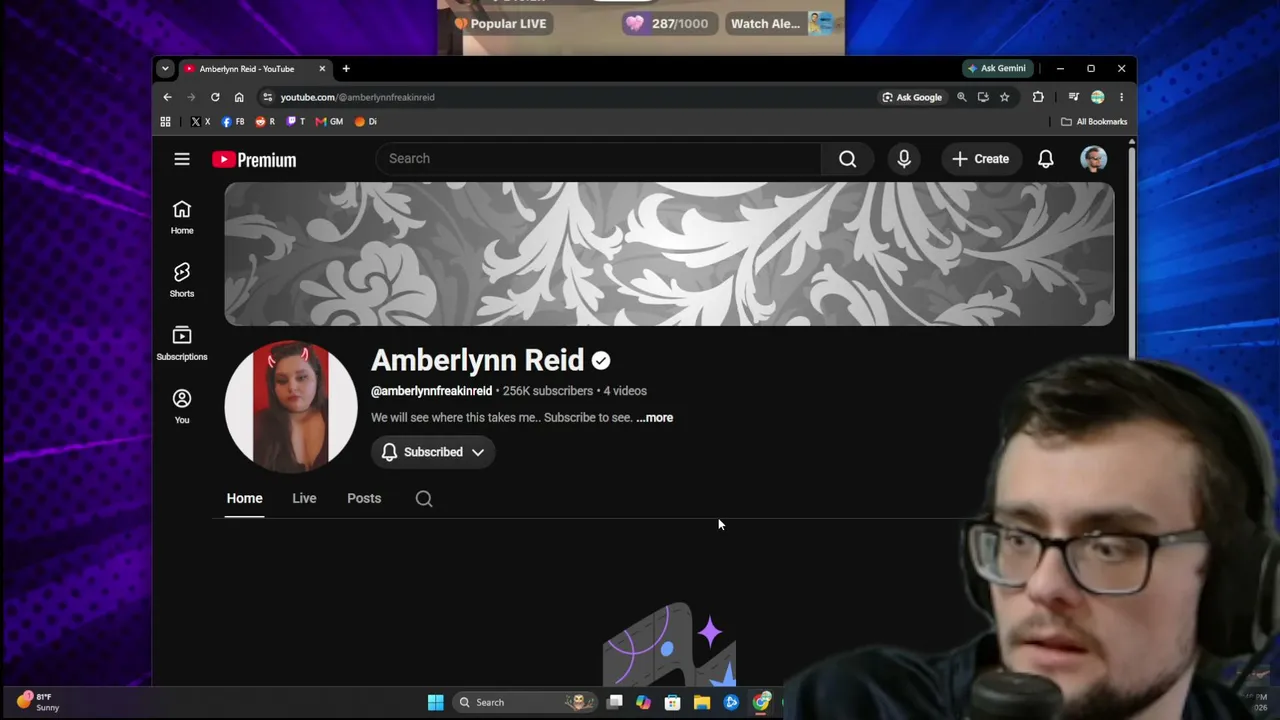This screenshot has width=1280, height=720.
Task: Open Home in the YouTube sidebar
Action: coord(182,217)
